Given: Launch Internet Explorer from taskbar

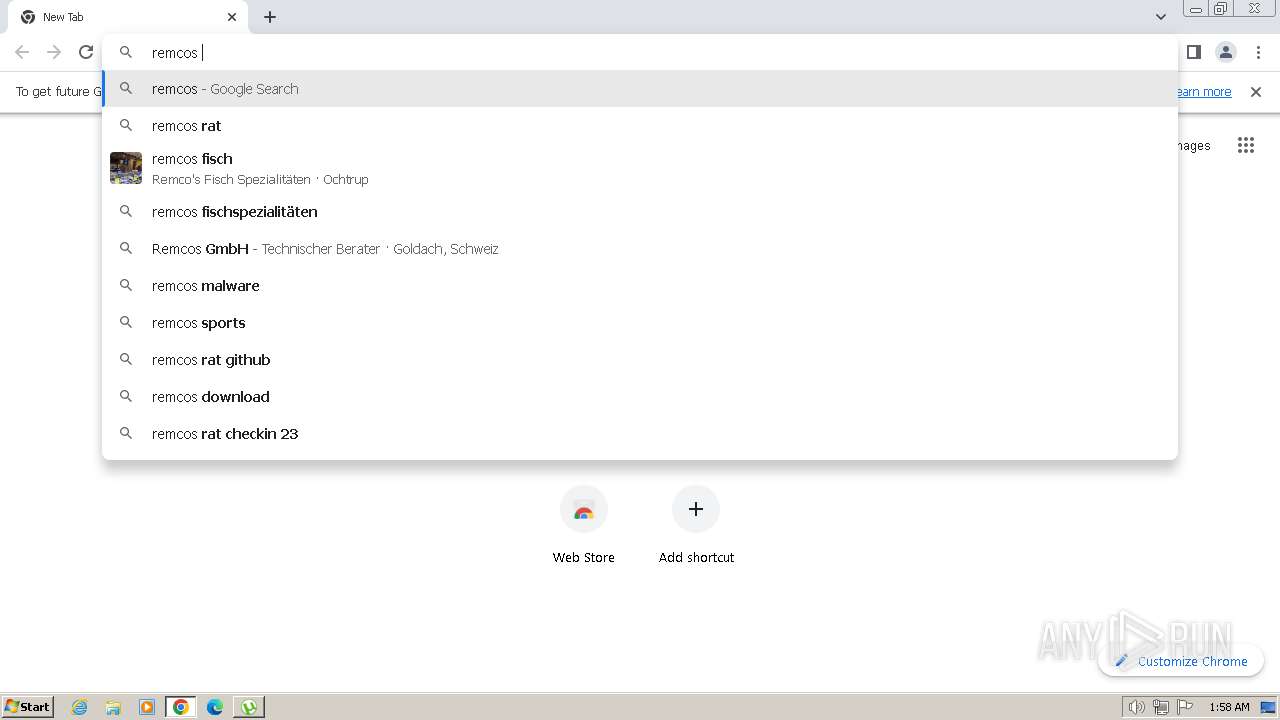Looking at the screenshot, I should (x=80, y=707).
